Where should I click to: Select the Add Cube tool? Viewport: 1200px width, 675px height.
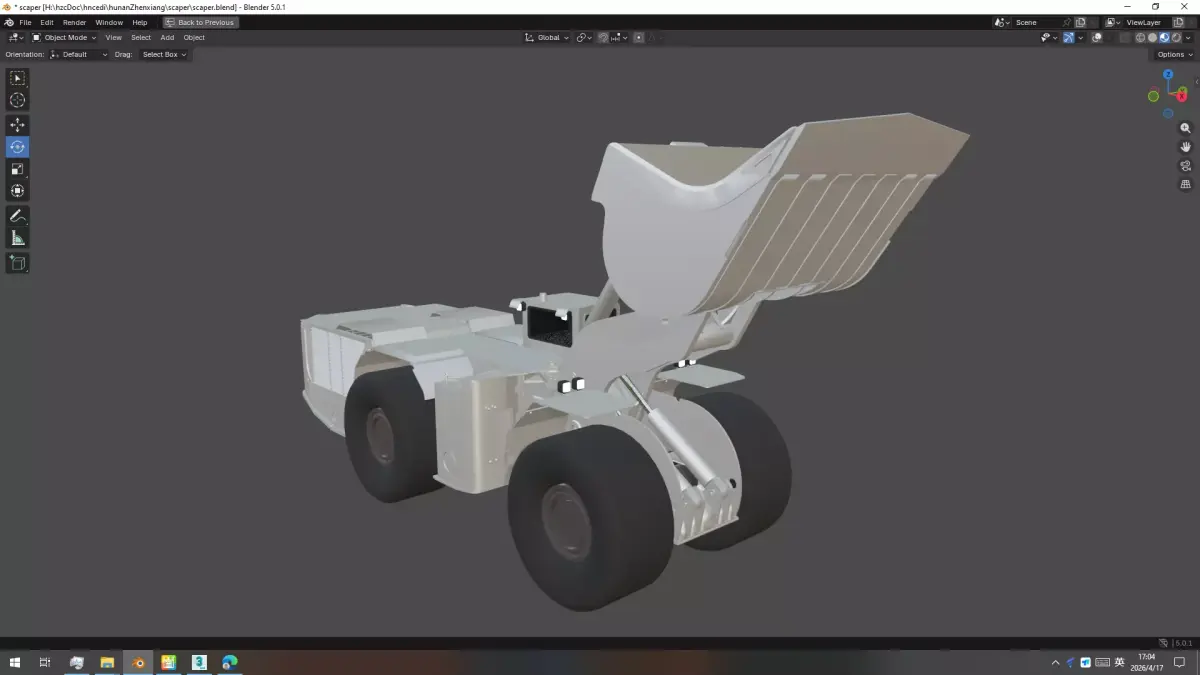17,263
